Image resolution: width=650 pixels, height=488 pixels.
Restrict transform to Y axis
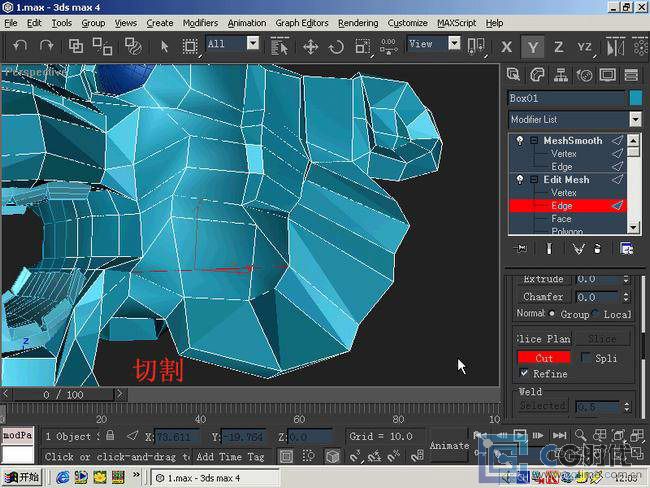[533, 47]
